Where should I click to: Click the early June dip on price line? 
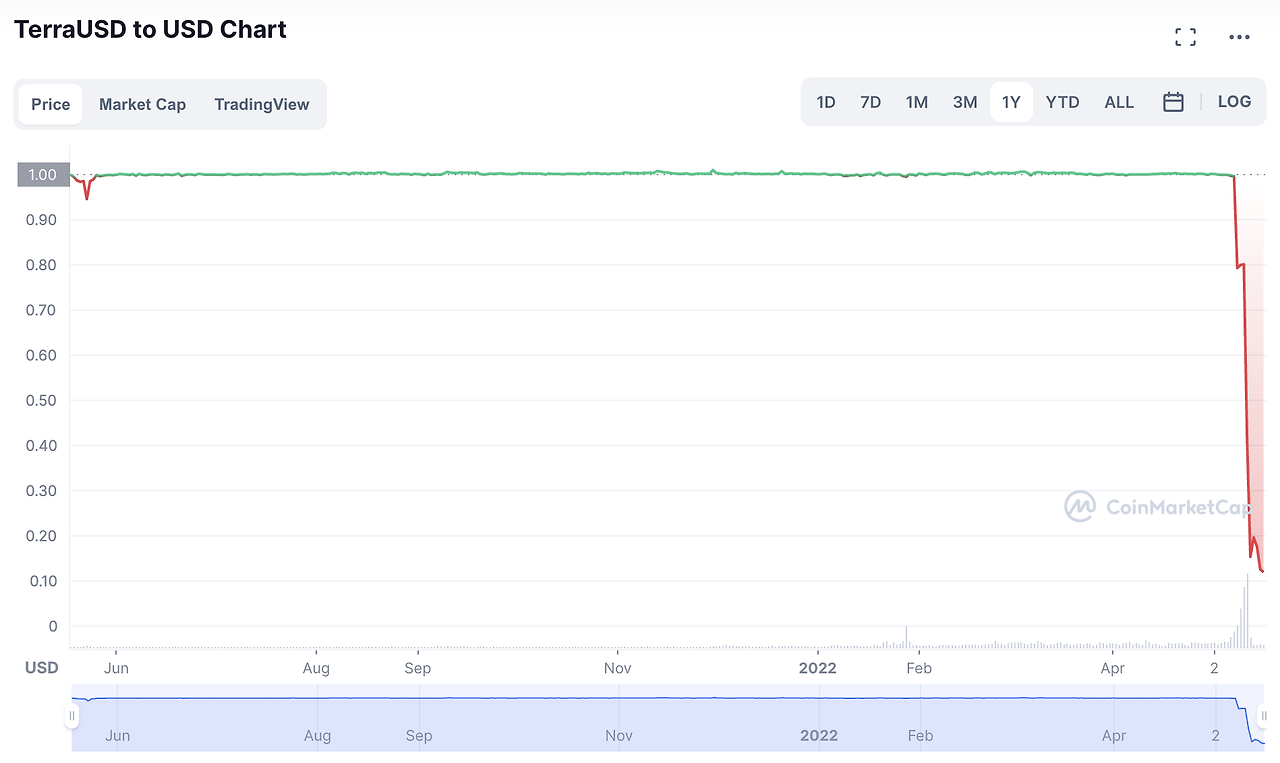click(x=87, y=197)
